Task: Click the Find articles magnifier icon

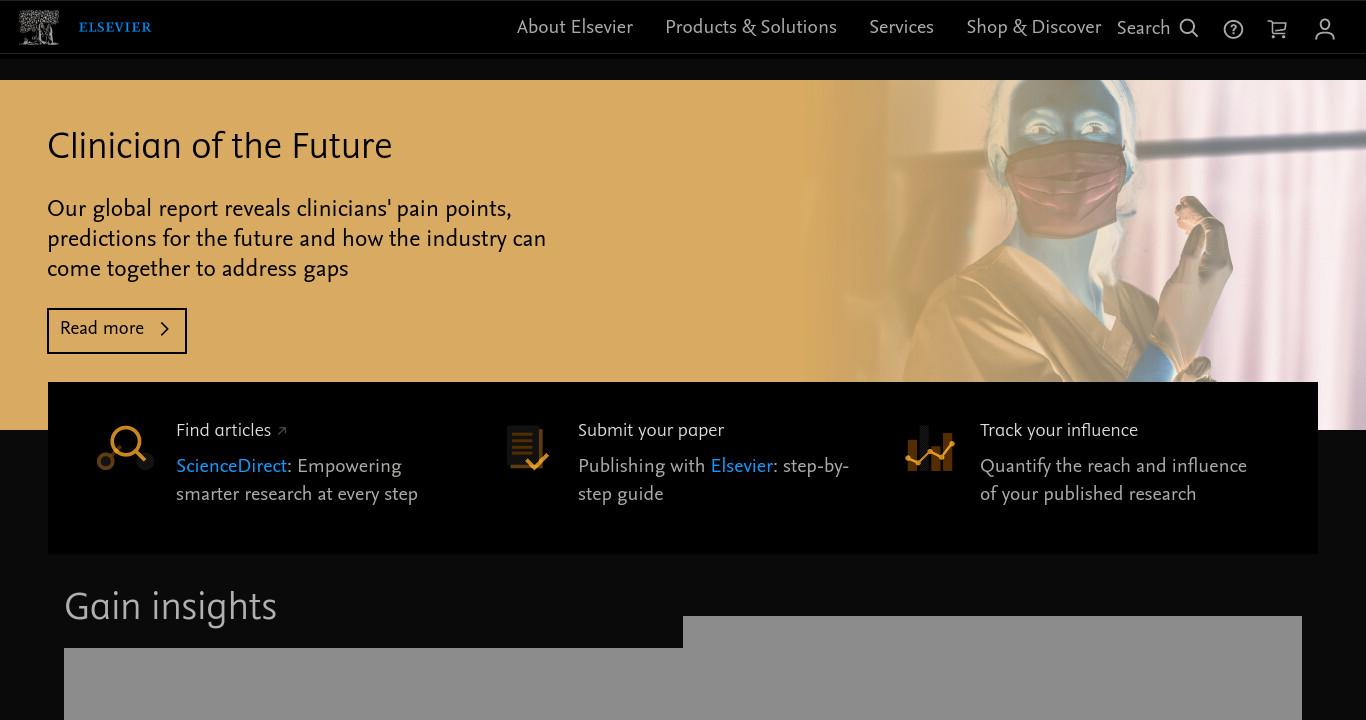Action: tap(125, 448)
